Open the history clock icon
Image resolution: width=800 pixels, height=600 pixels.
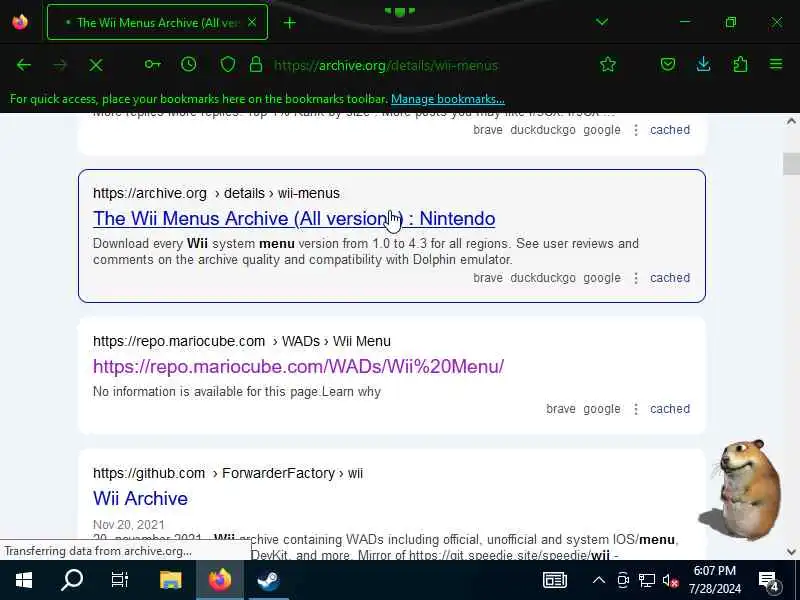point(188,64)
